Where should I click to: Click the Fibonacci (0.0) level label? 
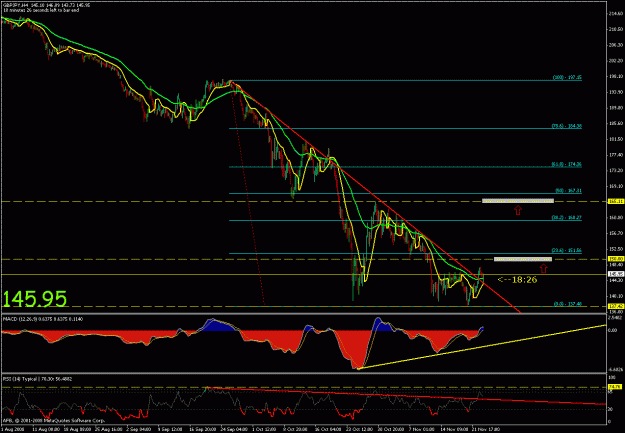(568, 304)
